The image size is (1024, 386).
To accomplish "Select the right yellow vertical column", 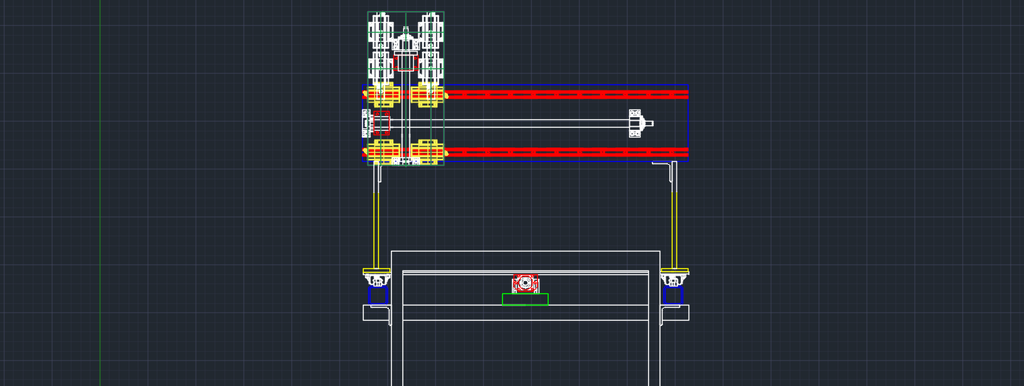I will 674,216.
